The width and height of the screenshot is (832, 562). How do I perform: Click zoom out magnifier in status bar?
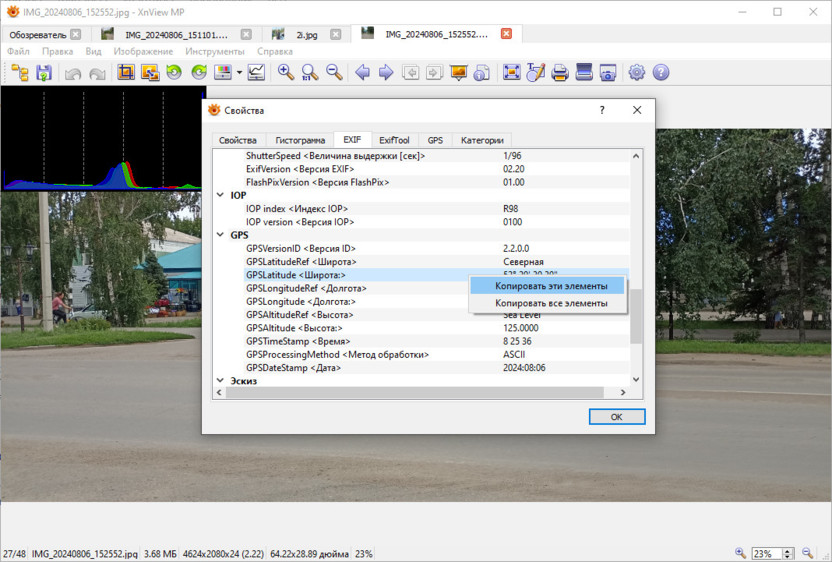[741, 553]
